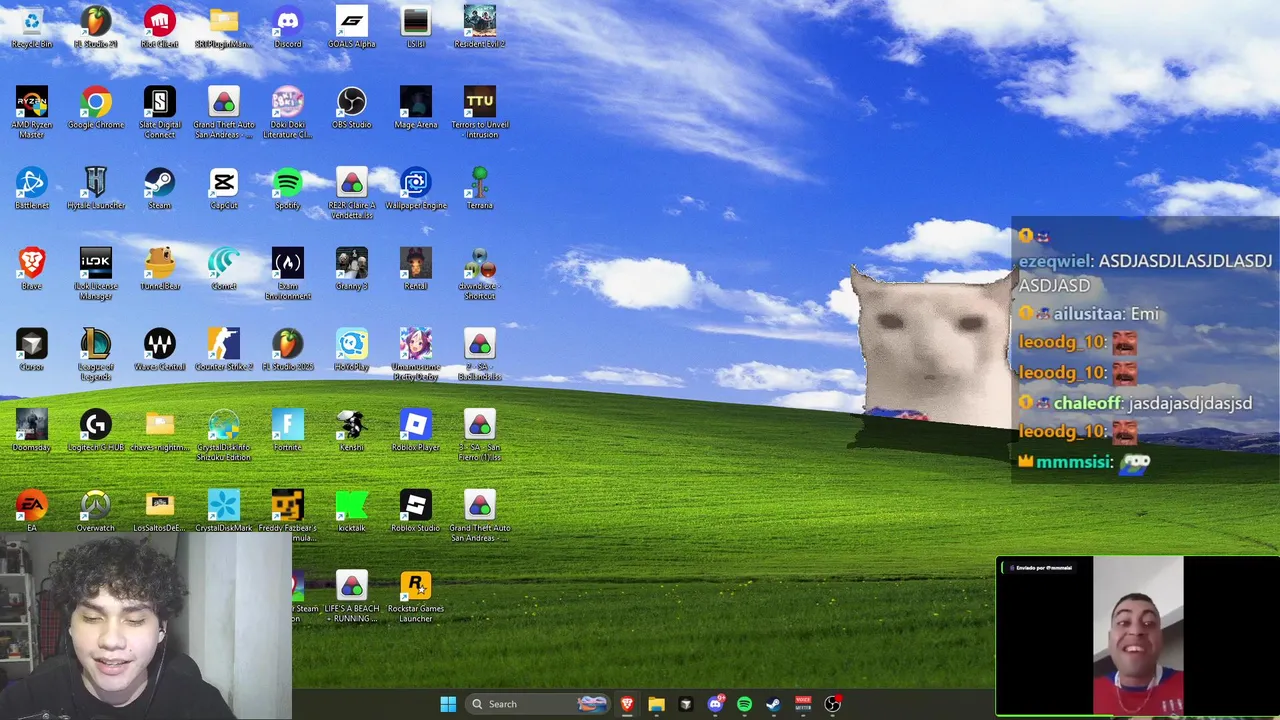
Task: Launch Roblox Player shortcut
Action: (416, 431)
